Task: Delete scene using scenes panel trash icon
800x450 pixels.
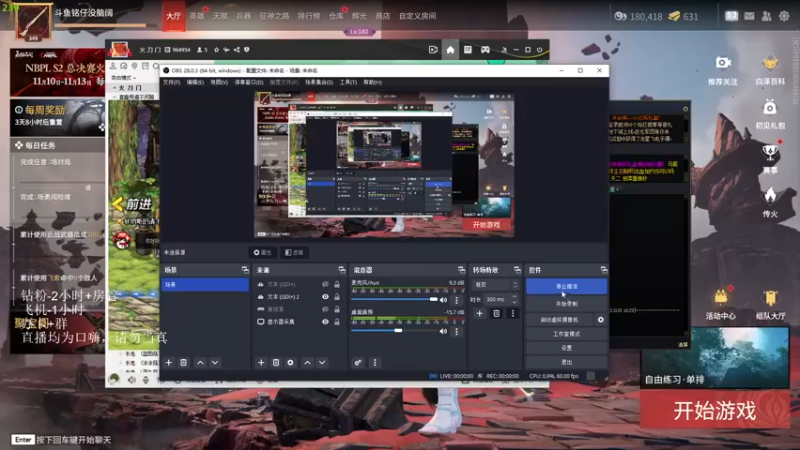Action: (184, 362)
